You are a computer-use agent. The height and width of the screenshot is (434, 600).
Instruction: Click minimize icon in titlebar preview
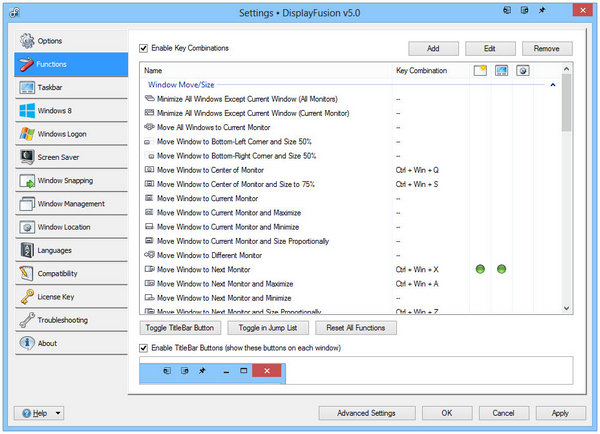[226, 371]
